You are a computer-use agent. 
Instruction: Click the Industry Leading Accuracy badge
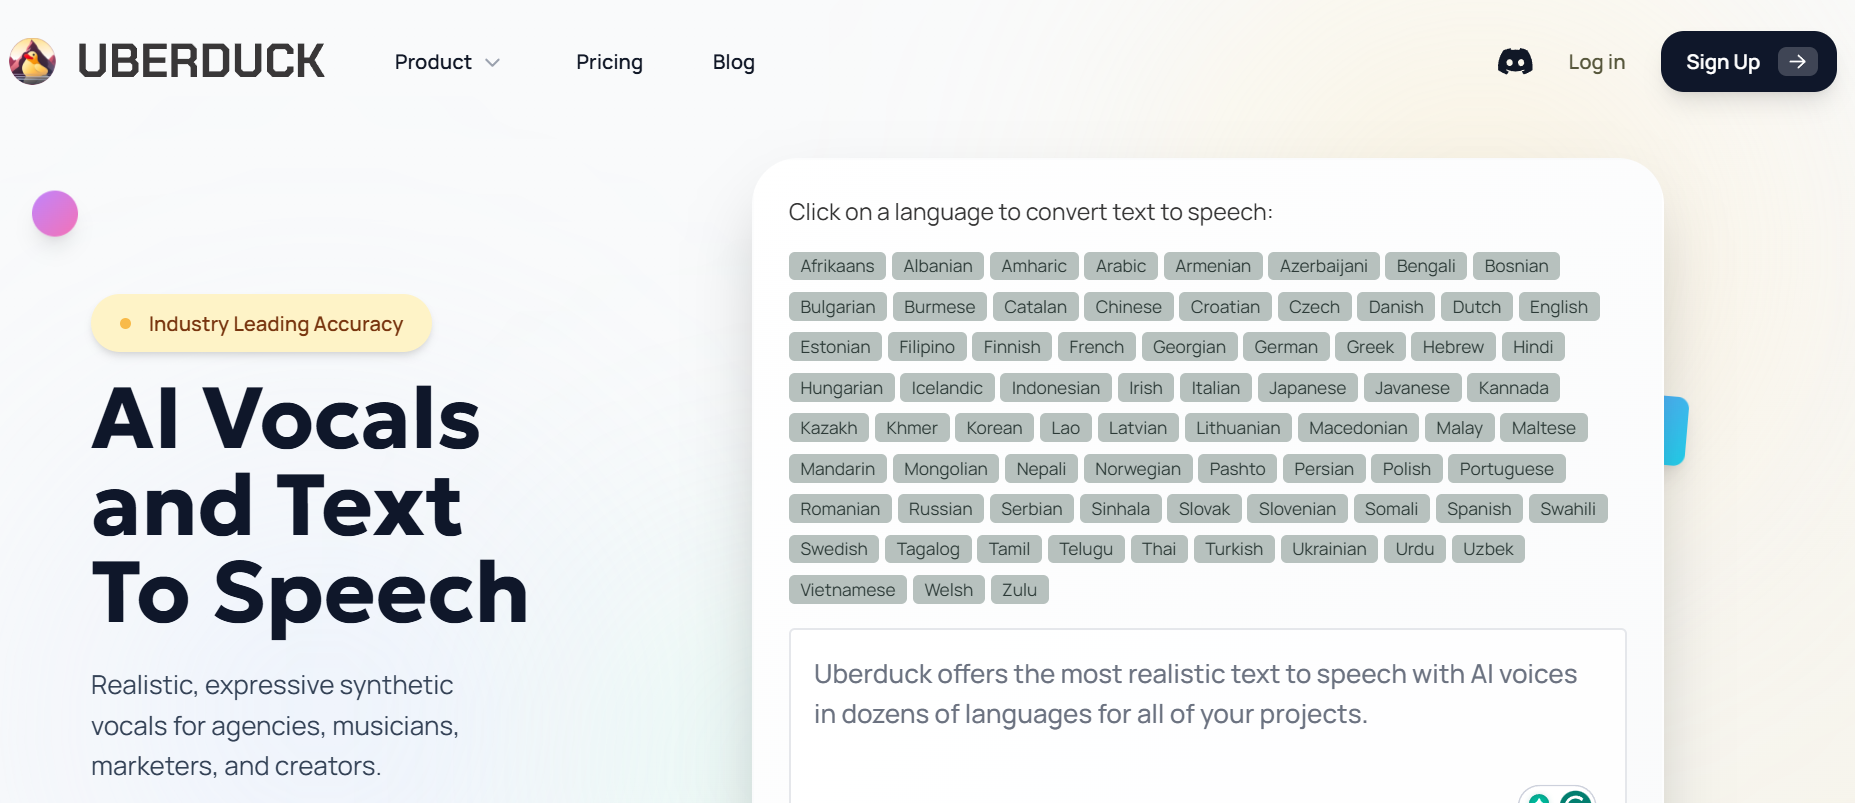pos(261,324)
